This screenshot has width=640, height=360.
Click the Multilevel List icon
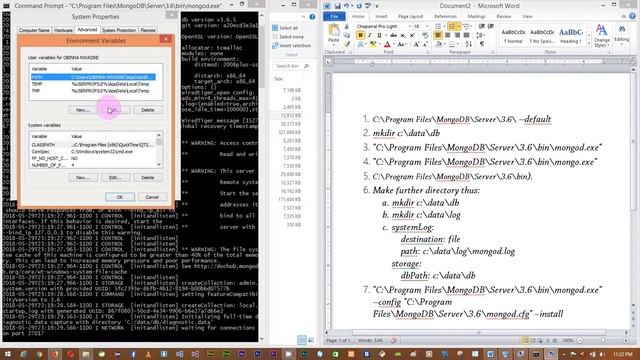click(x=466, y=26)
